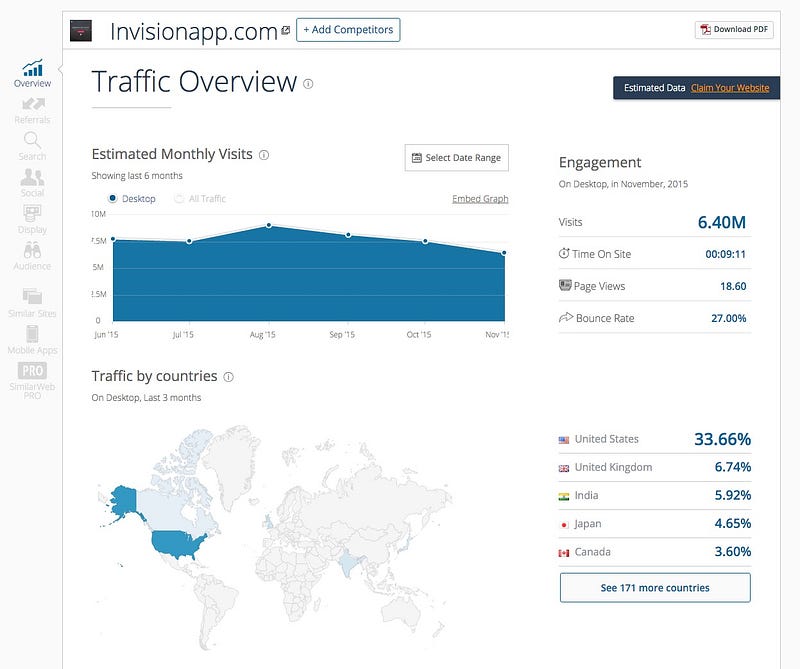The image size is (800, 669).
Task: Open the Search magnifier section in sidebar
Action: click(32, 140)
